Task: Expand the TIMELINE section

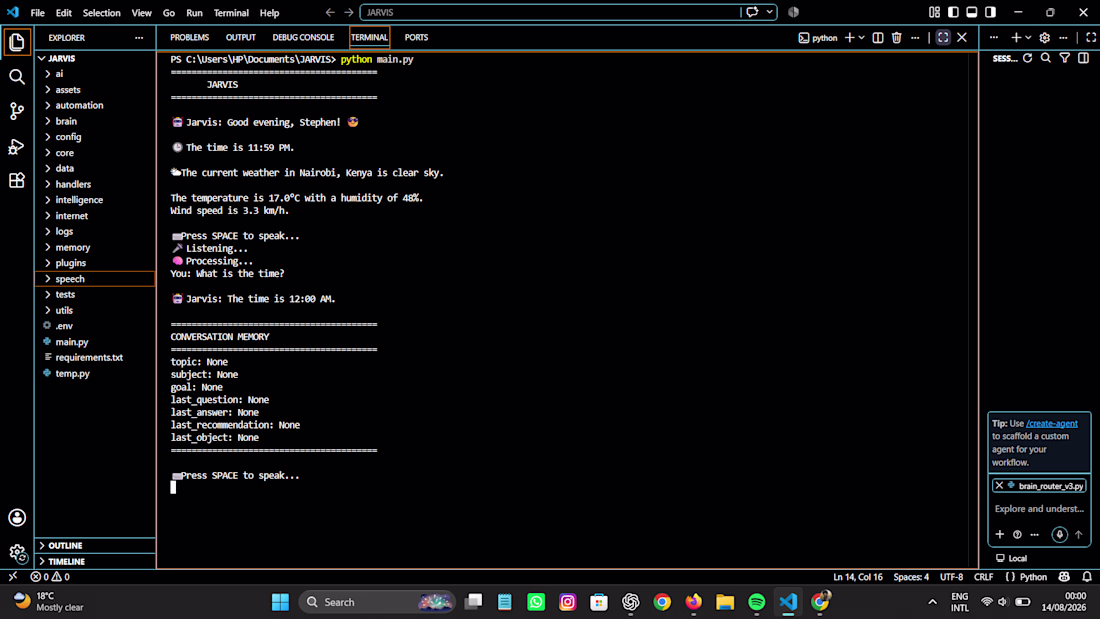Action: [x=95, y=561]
